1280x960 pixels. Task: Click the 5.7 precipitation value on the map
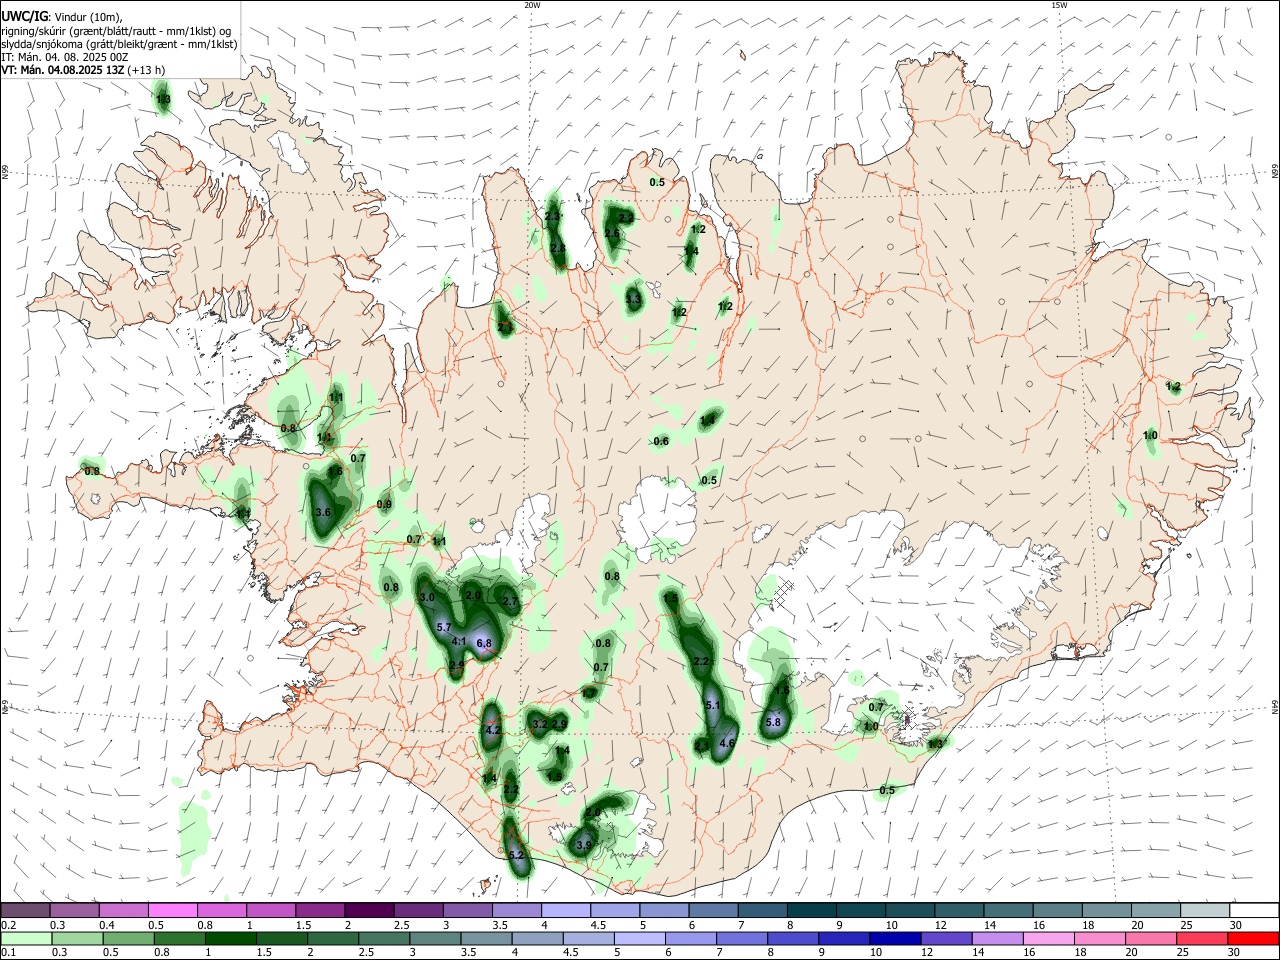[445, 626]
